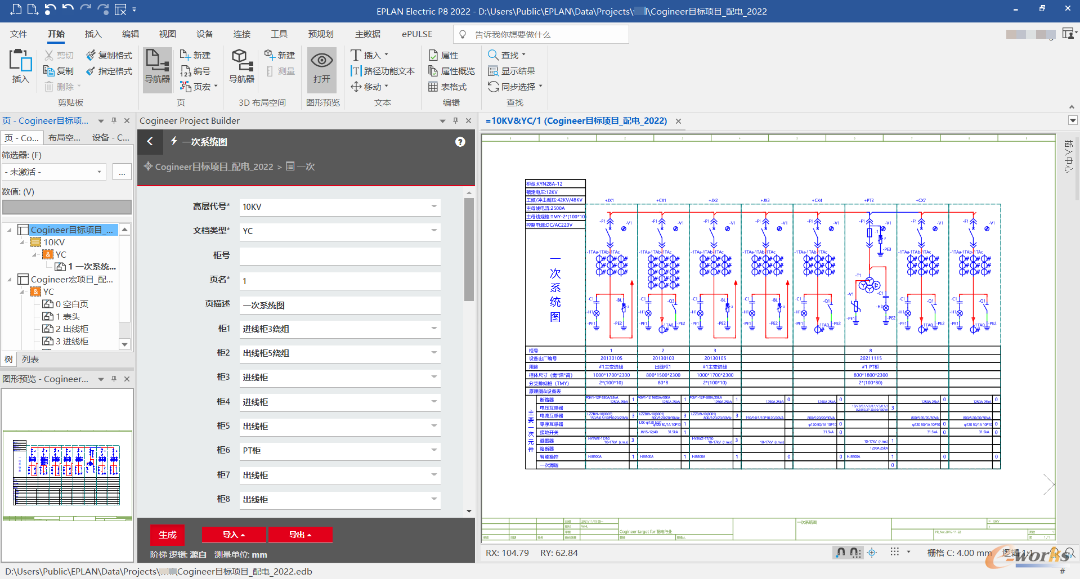Toggle the design mode crosshair icon
This screenshot has height=579, width=1080.
click(x=872, y=552)
